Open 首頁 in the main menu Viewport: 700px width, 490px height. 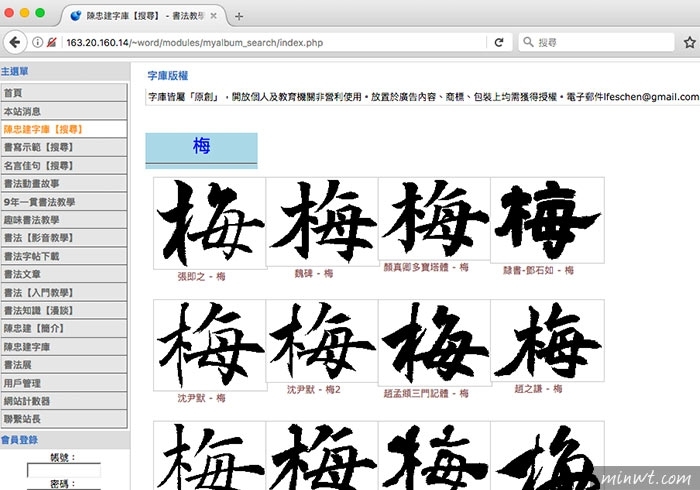click(64, 92)
